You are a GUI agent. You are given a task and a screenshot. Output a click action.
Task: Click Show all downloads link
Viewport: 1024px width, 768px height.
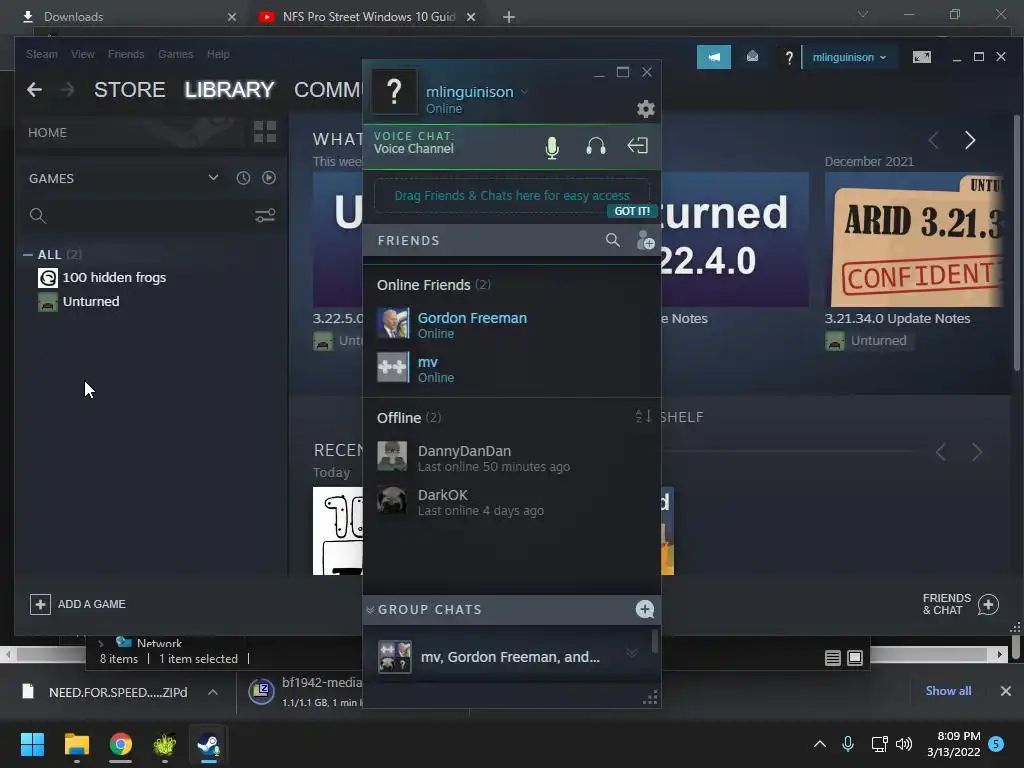[948, 691]
